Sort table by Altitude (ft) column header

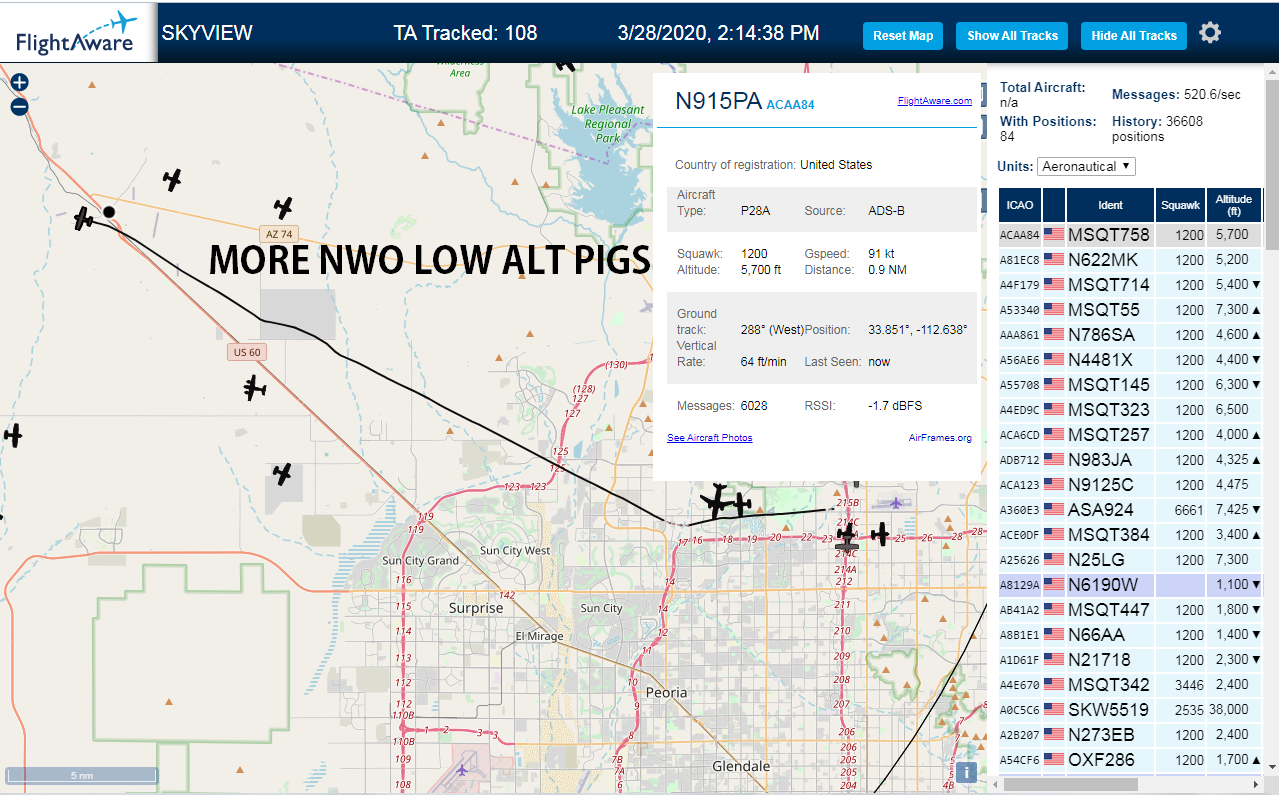[x=1234, y=205]
